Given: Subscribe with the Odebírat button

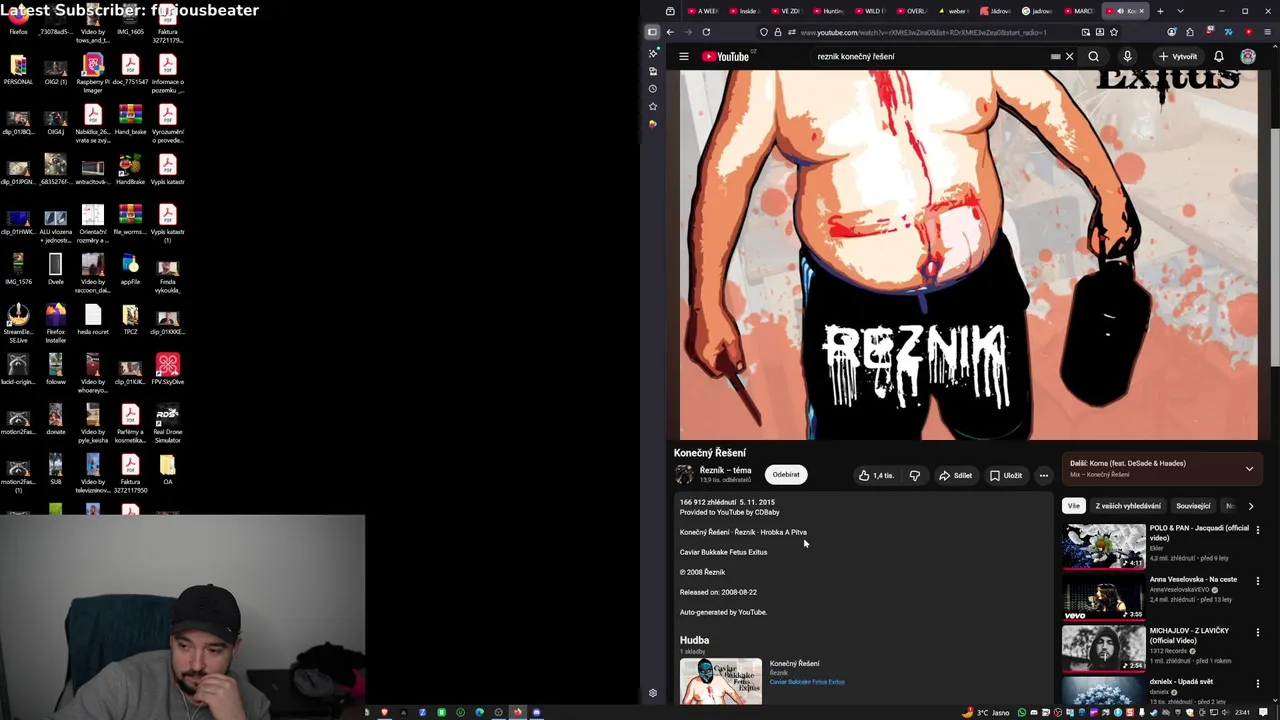Looking at the screenshot, I should click(786, 475).
